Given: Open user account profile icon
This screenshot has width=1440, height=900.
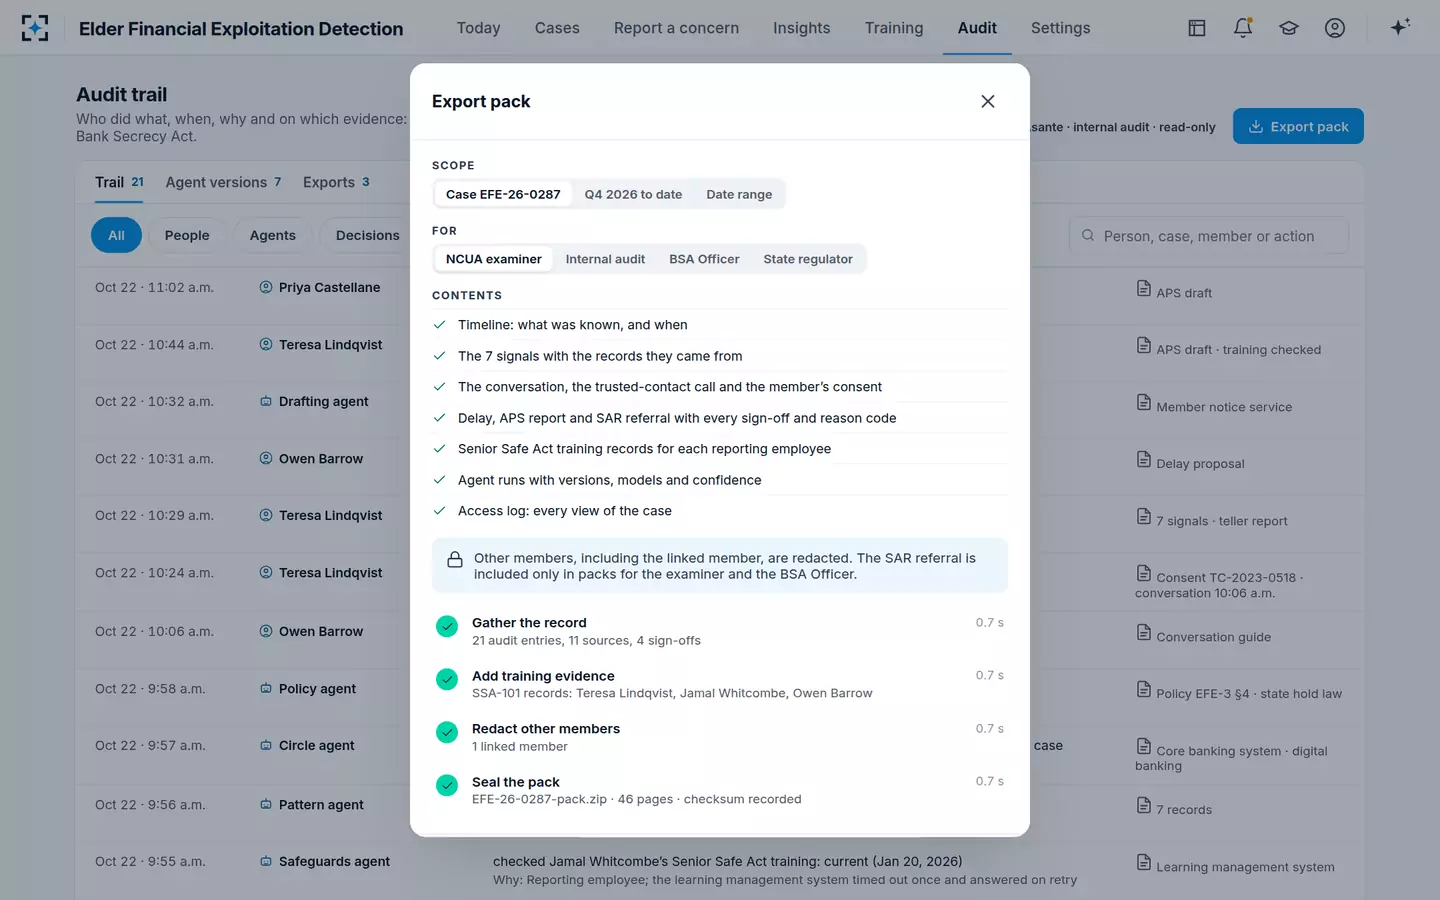Looking at the screenshot, I should [x=1335, y=28].
